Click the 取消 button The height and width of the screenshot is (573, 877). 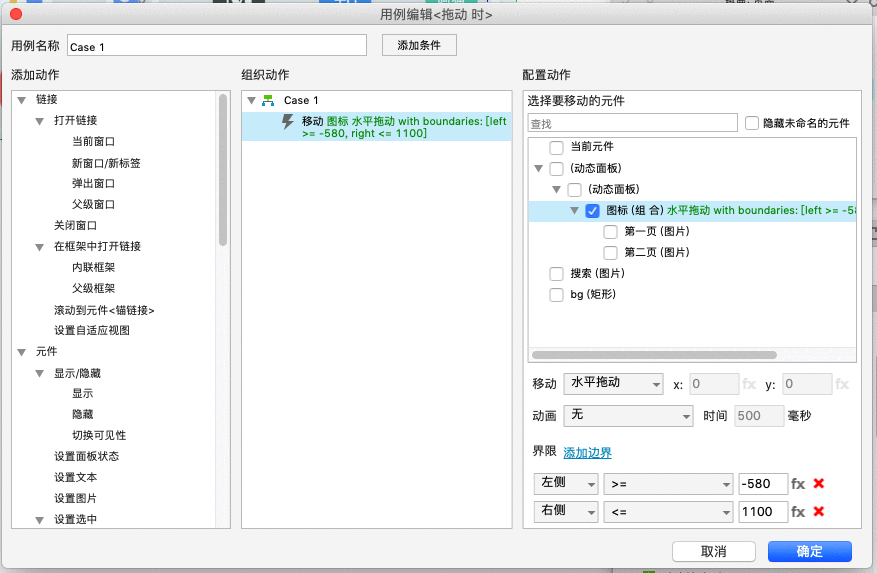click(x=714, y=551)
